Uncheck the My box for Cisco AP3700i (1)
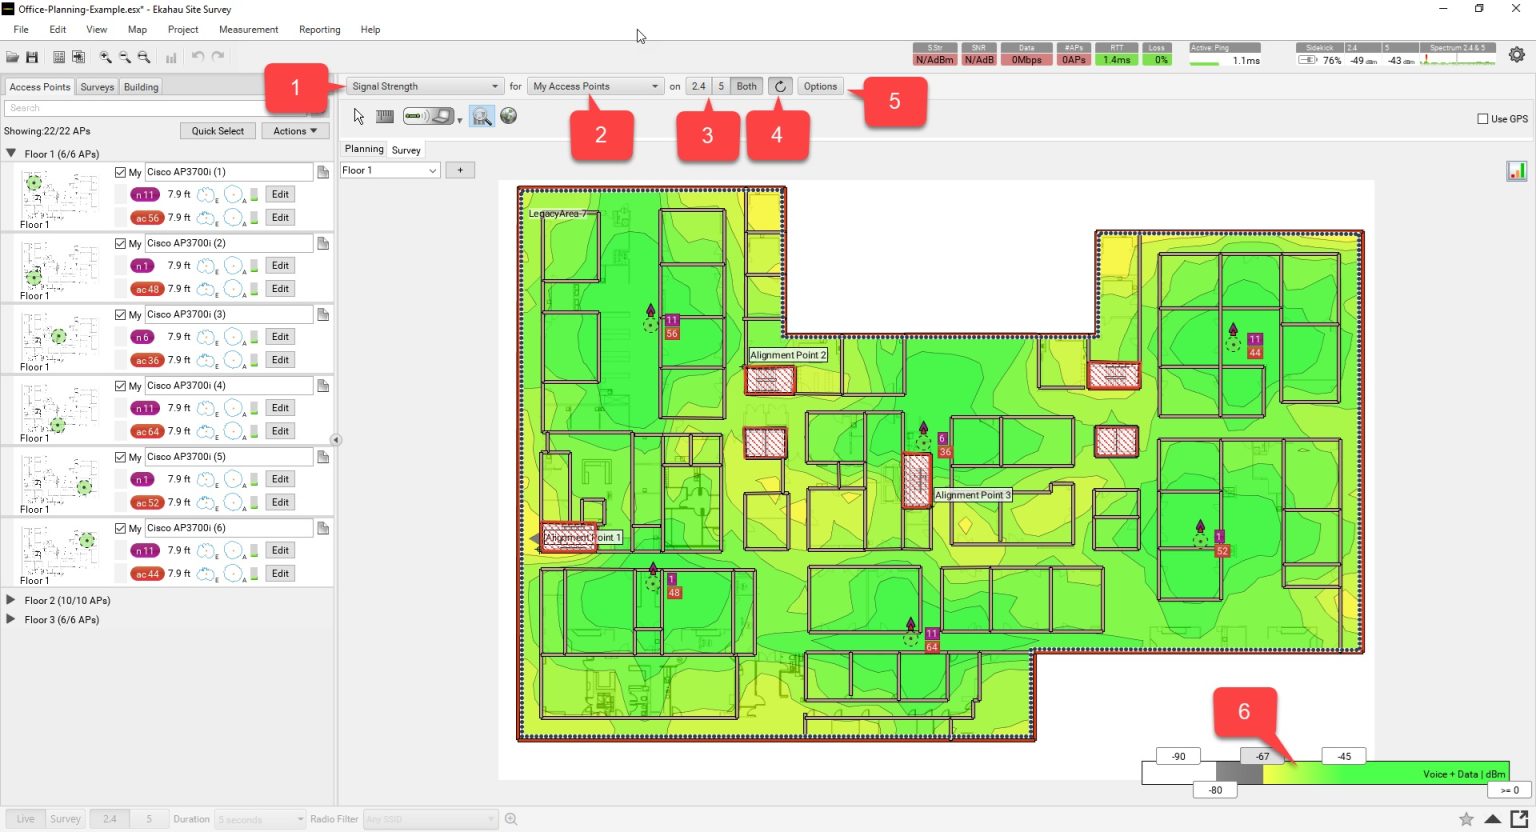The width and height of the screenshot is (1536, 832). tap(122, 171)
